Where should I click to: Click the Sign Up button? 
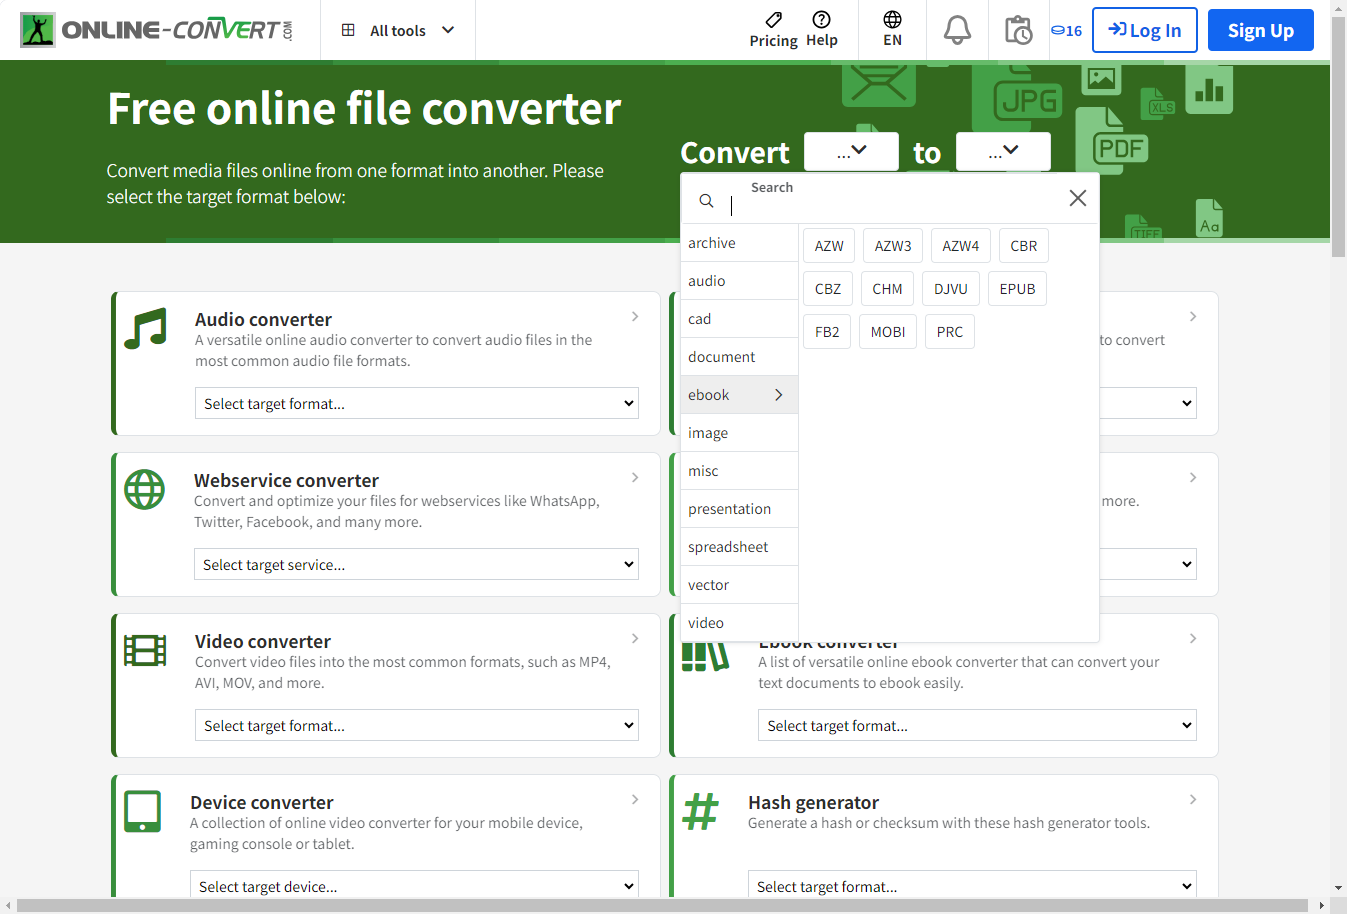[x=1260, y=30]
